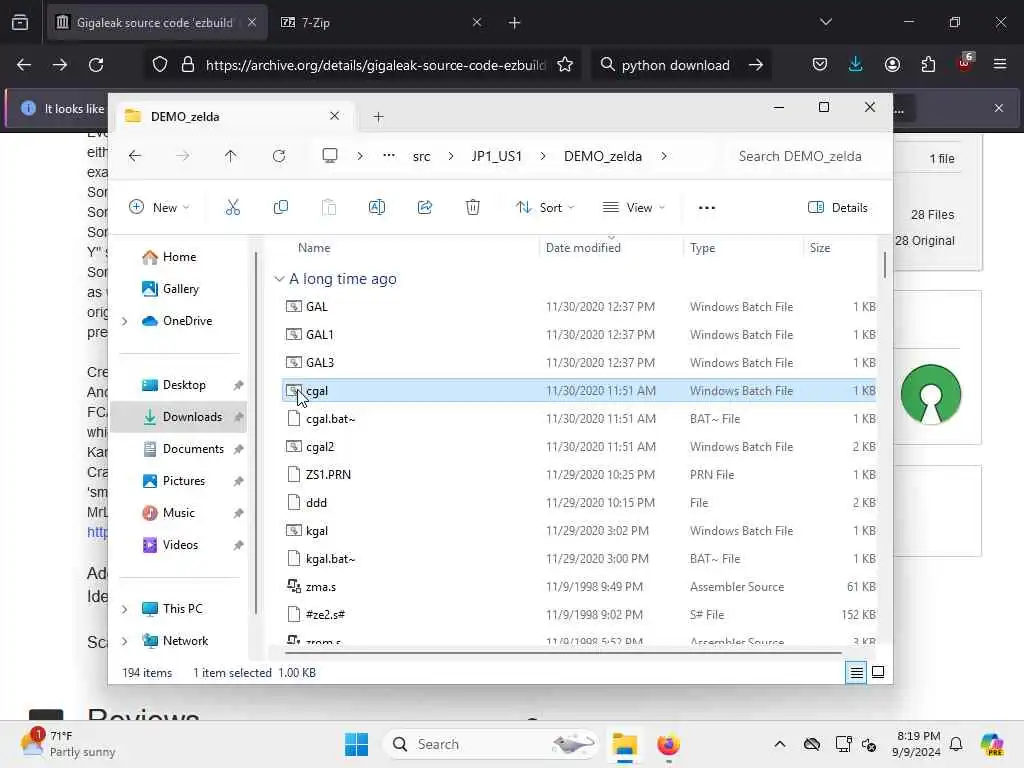The width and height of the screenshot is (1024, 768).
Task: Select the GAL3 batch file
Action: pos(579,363)
